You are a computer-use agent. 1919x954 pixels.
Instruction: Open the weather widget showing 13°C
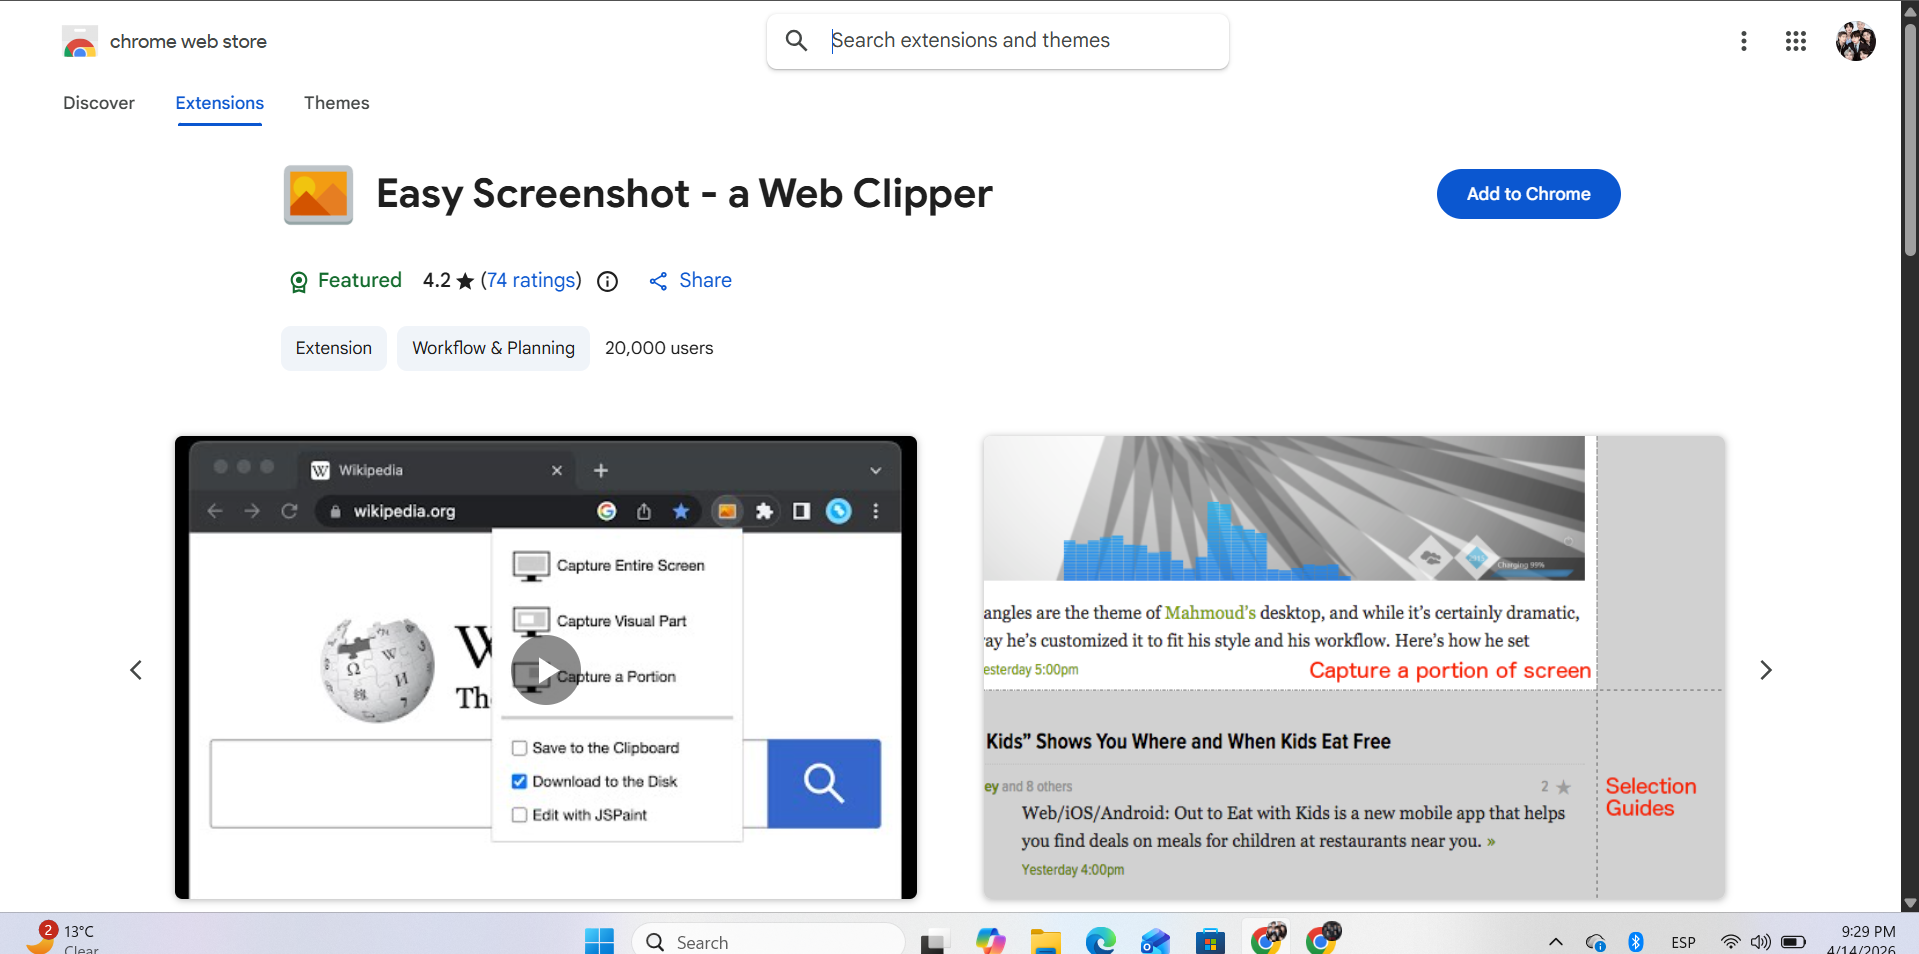click(x=63, y=938)
